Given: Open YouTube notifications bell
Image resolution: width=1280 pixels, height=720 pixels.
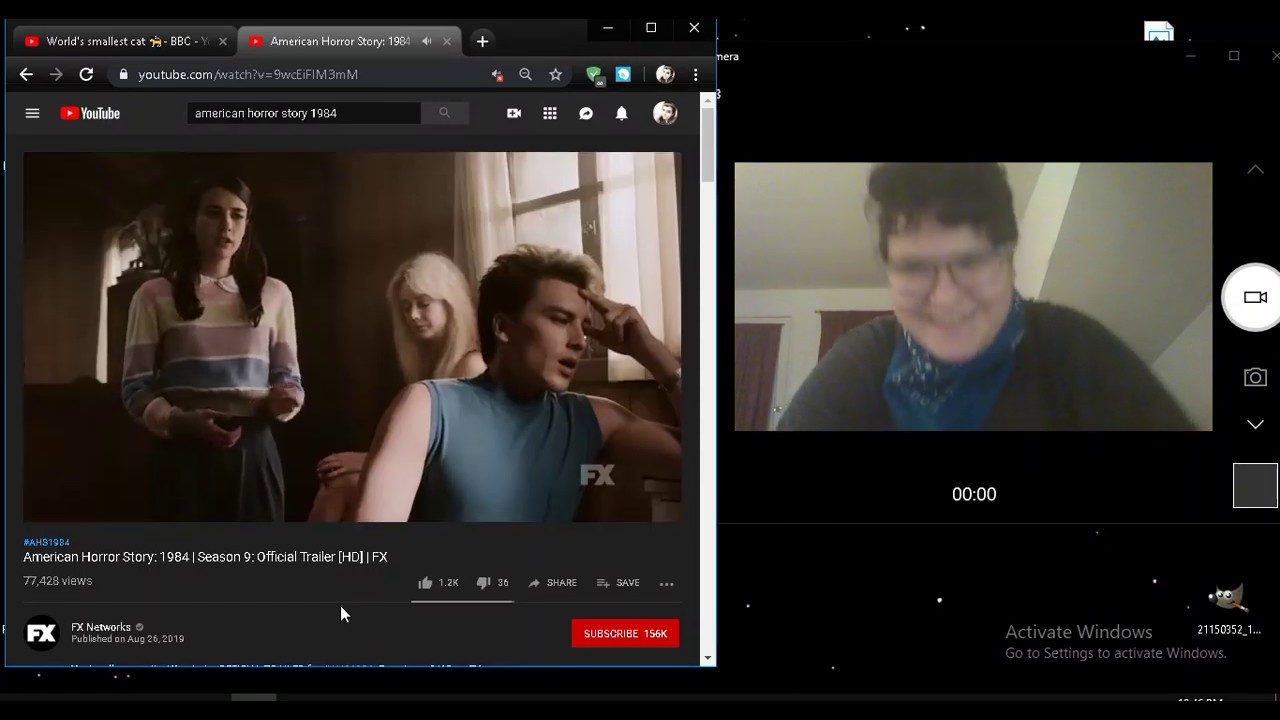Looking at the screenshot, I should [x=622, y=113].
